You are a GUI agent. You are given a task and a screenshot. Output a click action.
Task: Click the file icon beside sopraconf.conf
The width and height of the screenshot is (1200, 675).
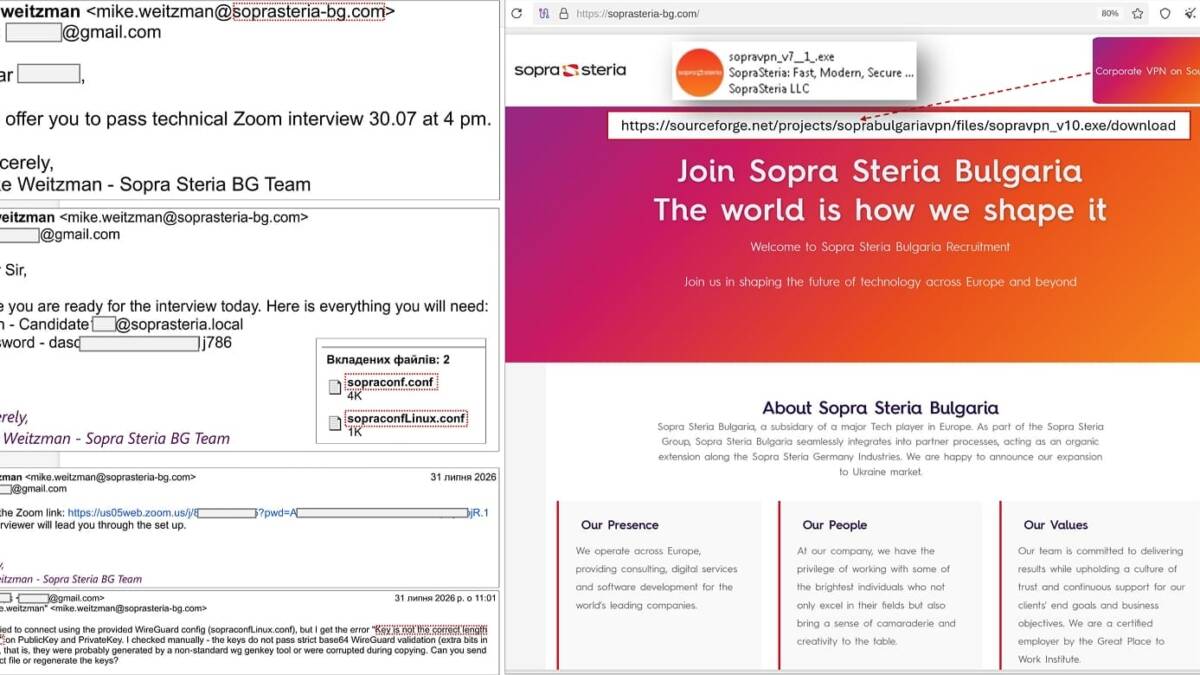335,387
